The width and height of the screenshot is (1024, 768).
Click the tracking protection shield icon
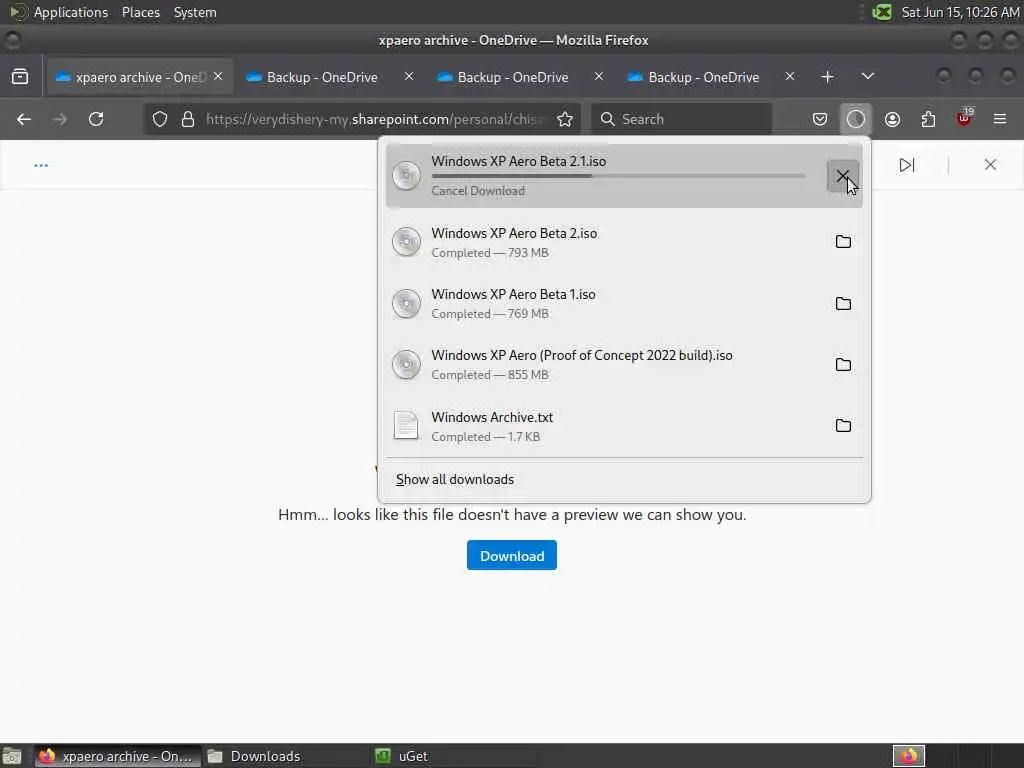tap(159, 119)
